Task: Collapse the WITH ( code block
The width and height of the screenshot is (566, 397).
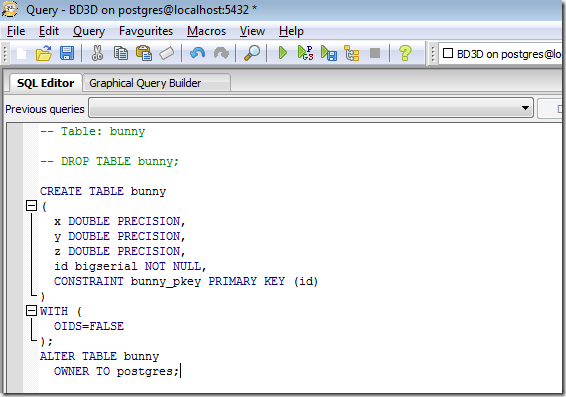Action: 31,311
